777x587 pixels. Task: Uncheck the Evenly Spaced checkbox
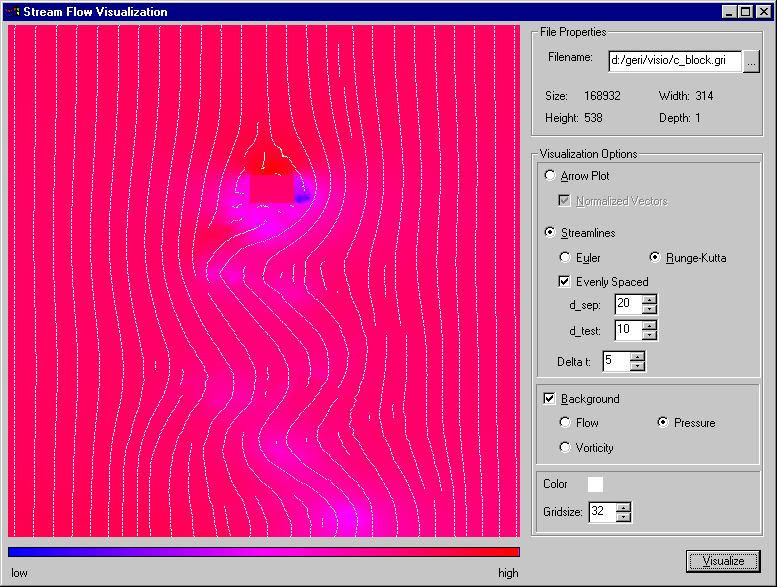pyautogui.click(x=565, y=282)
